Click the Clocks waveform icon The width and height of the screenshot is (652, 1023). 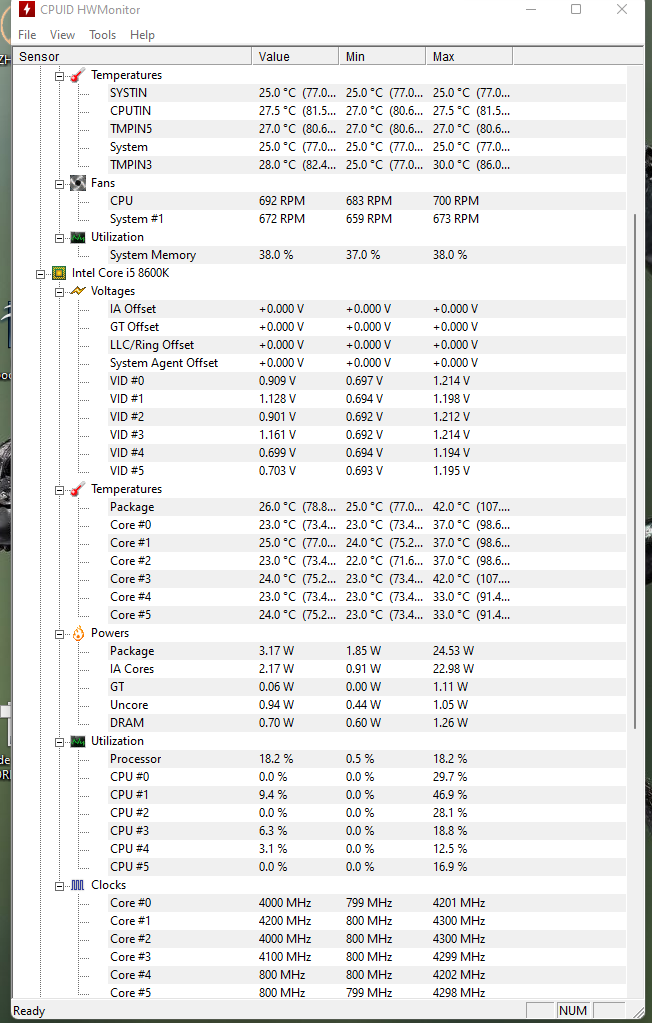pos(77,885)
